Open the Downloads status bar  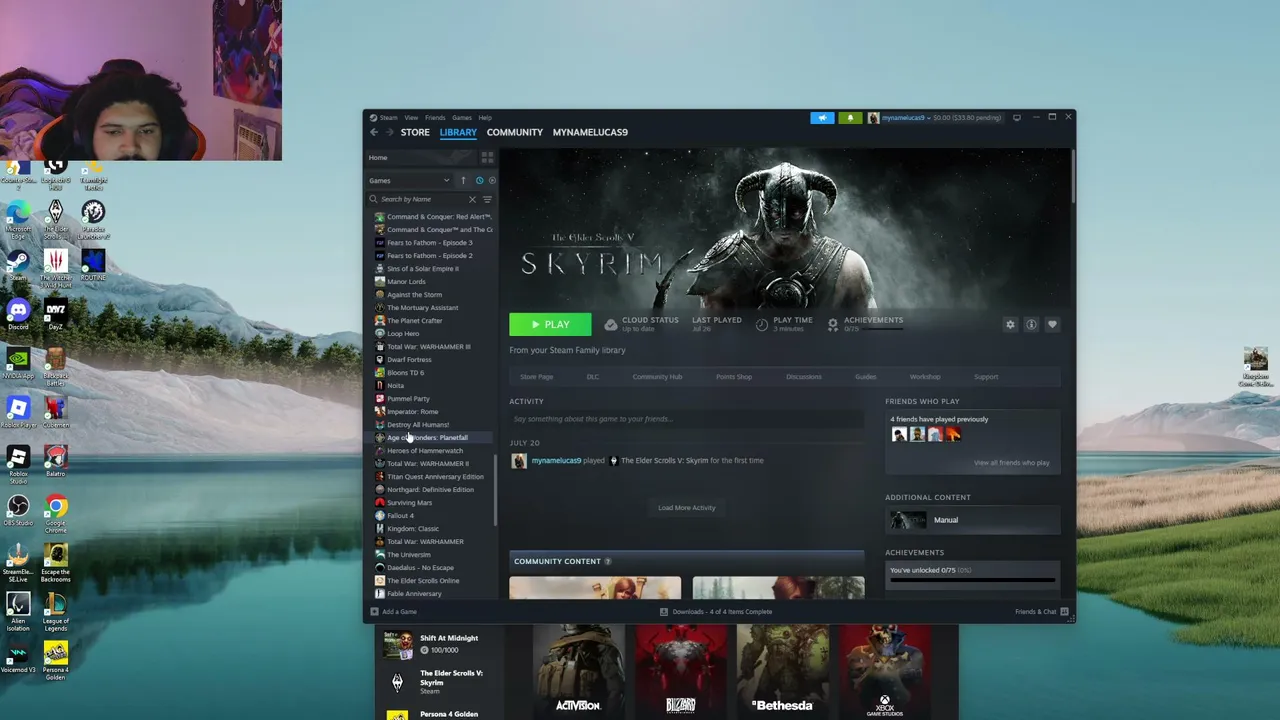(716, 612)
